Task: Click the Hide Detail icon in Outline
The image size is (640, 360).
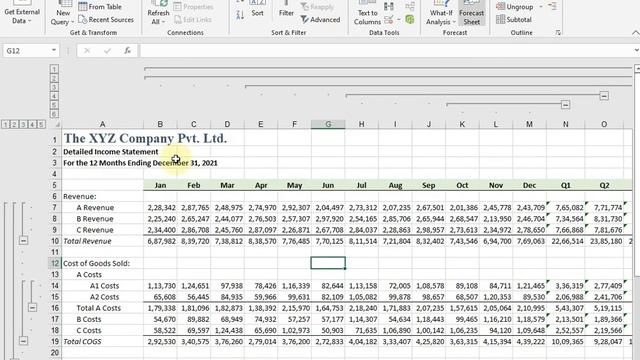Action: (552, 6)
